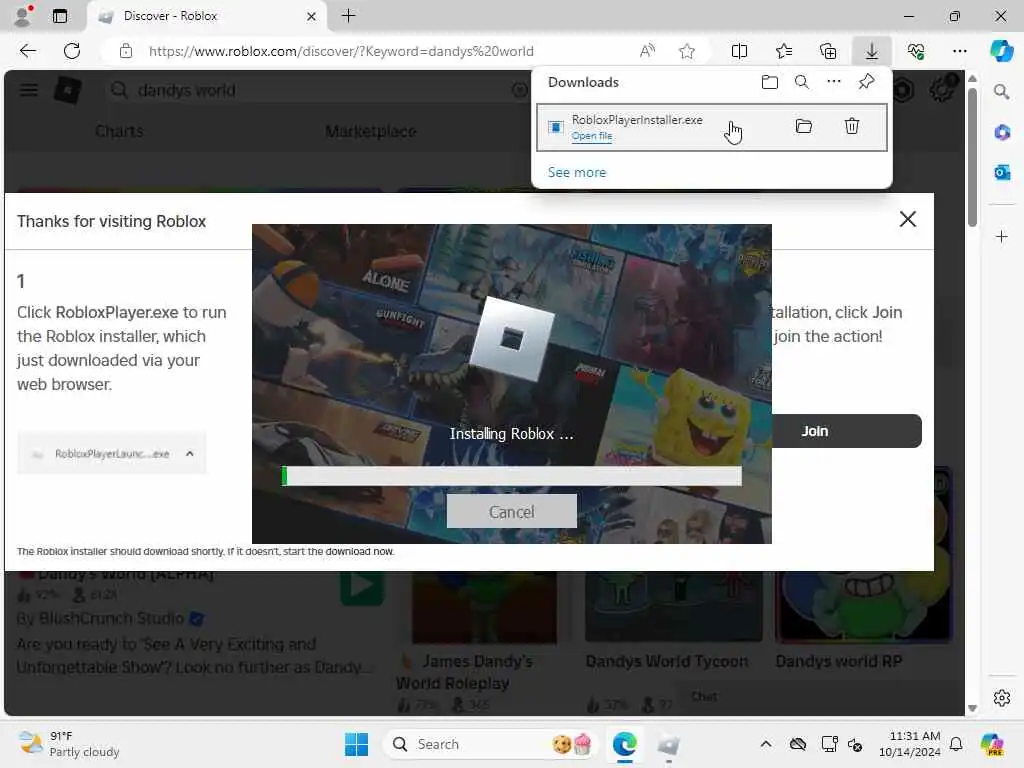The width and height of the screenshot is (1024, 768).
Task: Open the weather widget on the taskbar
Action: 69,744
